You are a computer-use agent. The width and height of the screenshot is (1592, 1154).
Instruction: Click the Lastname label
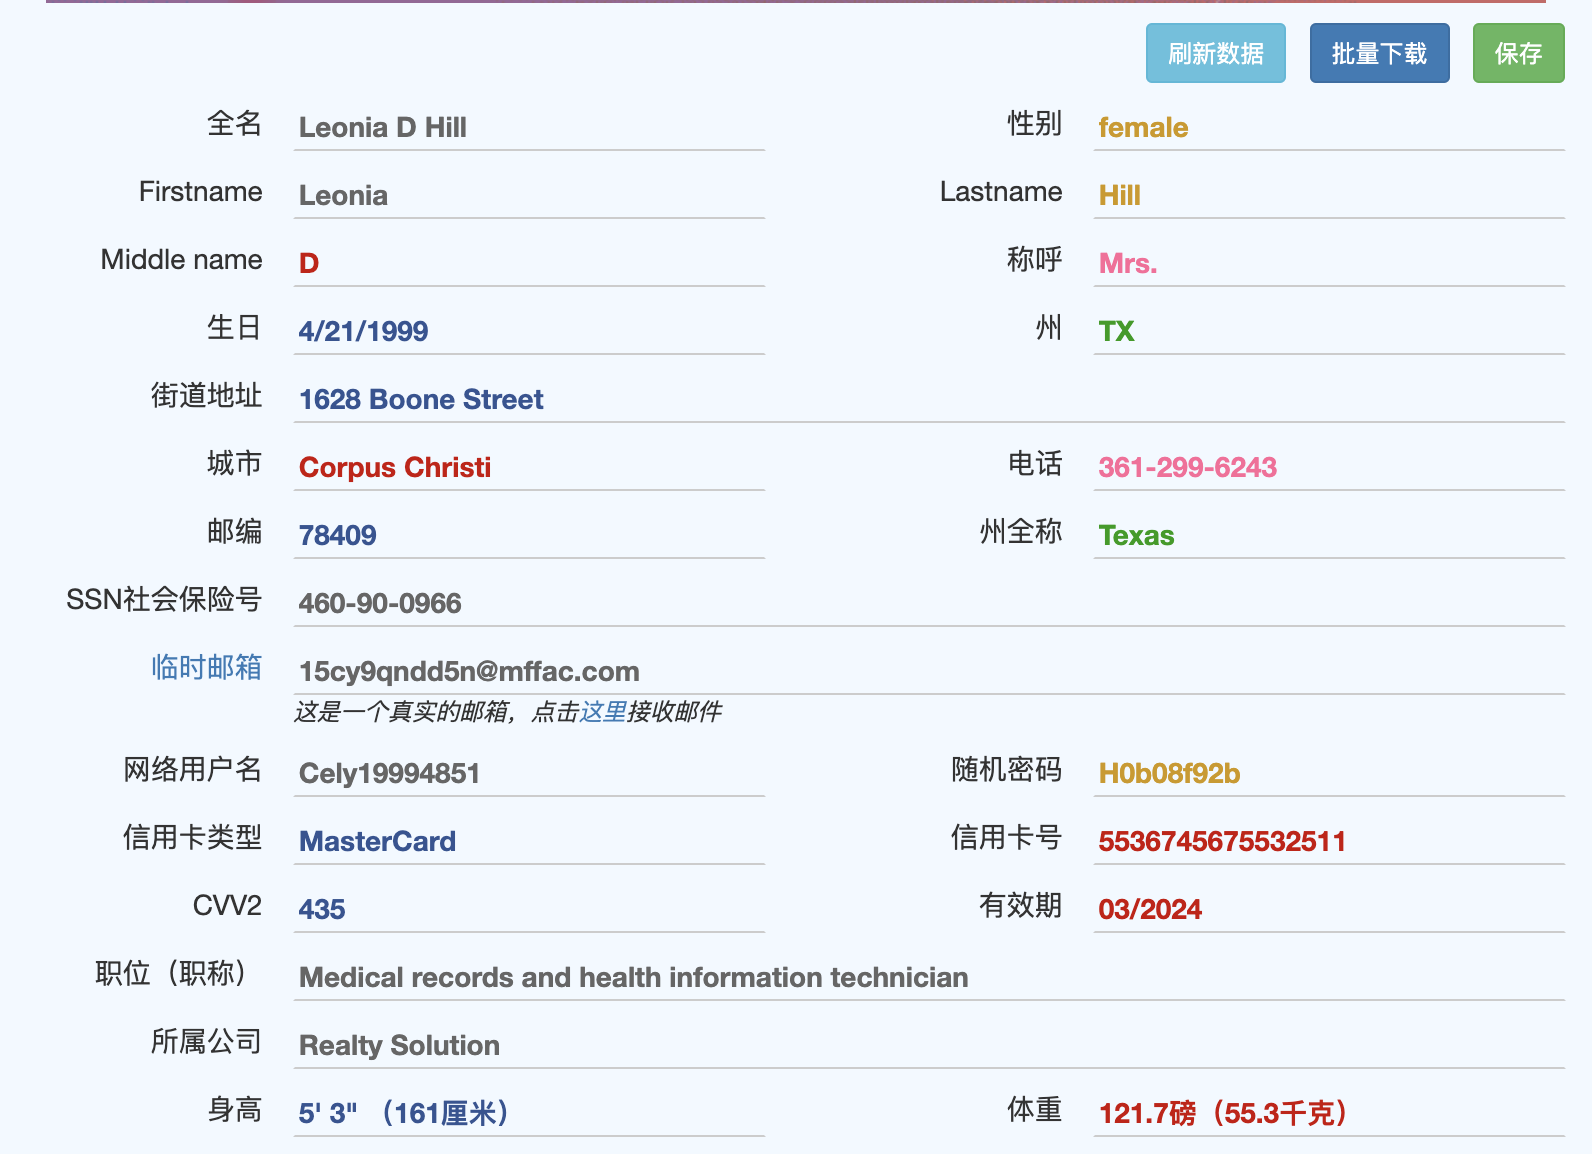pyautogui.click(x=1001, y=191)
